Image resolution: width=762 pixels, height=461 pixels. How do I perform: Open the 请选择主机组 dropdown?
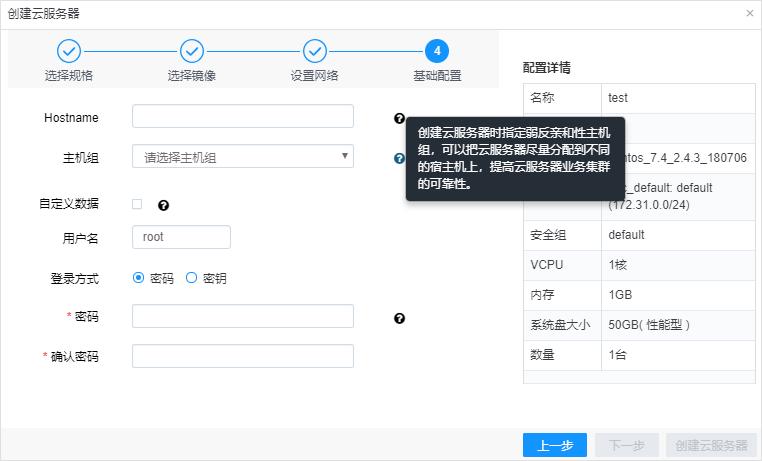coord(242,156)
